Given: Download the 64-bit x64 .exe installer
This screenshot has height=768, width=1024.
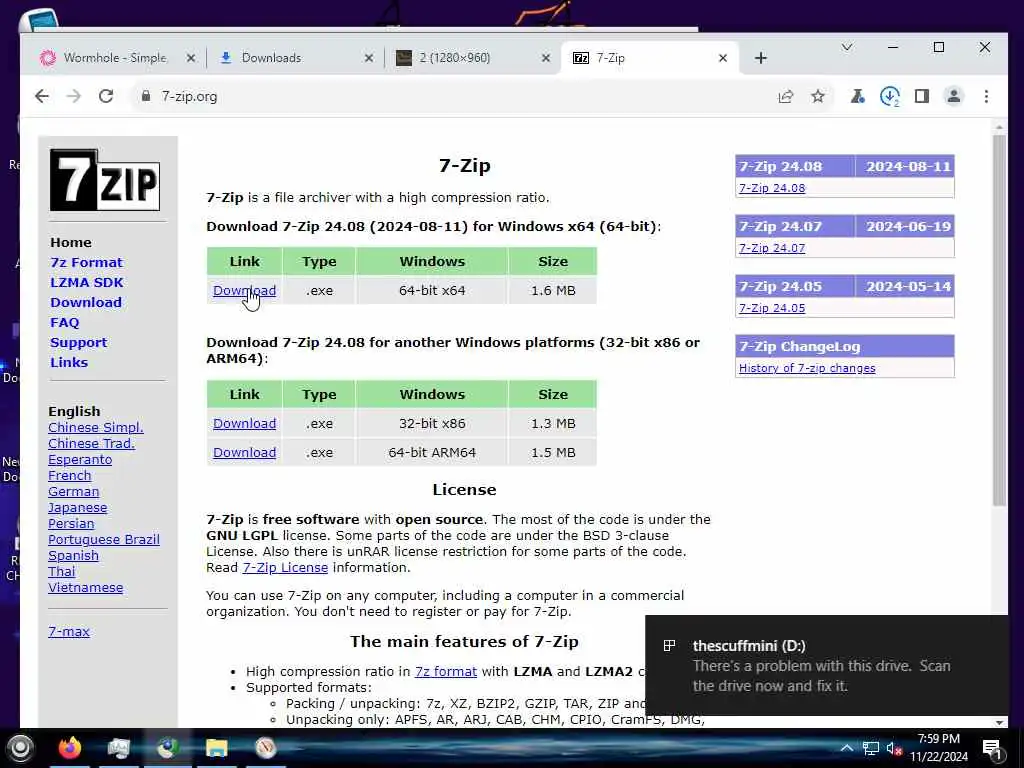Looking at the screenshot, I should (244, 291).
